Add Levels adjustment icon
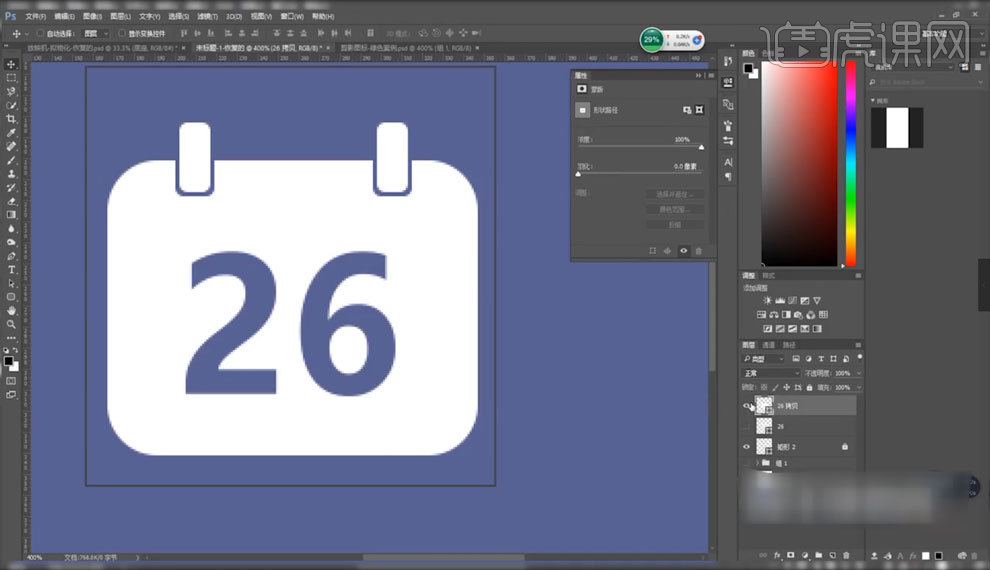This screenshot has width=990, height=570. point(780,300)
